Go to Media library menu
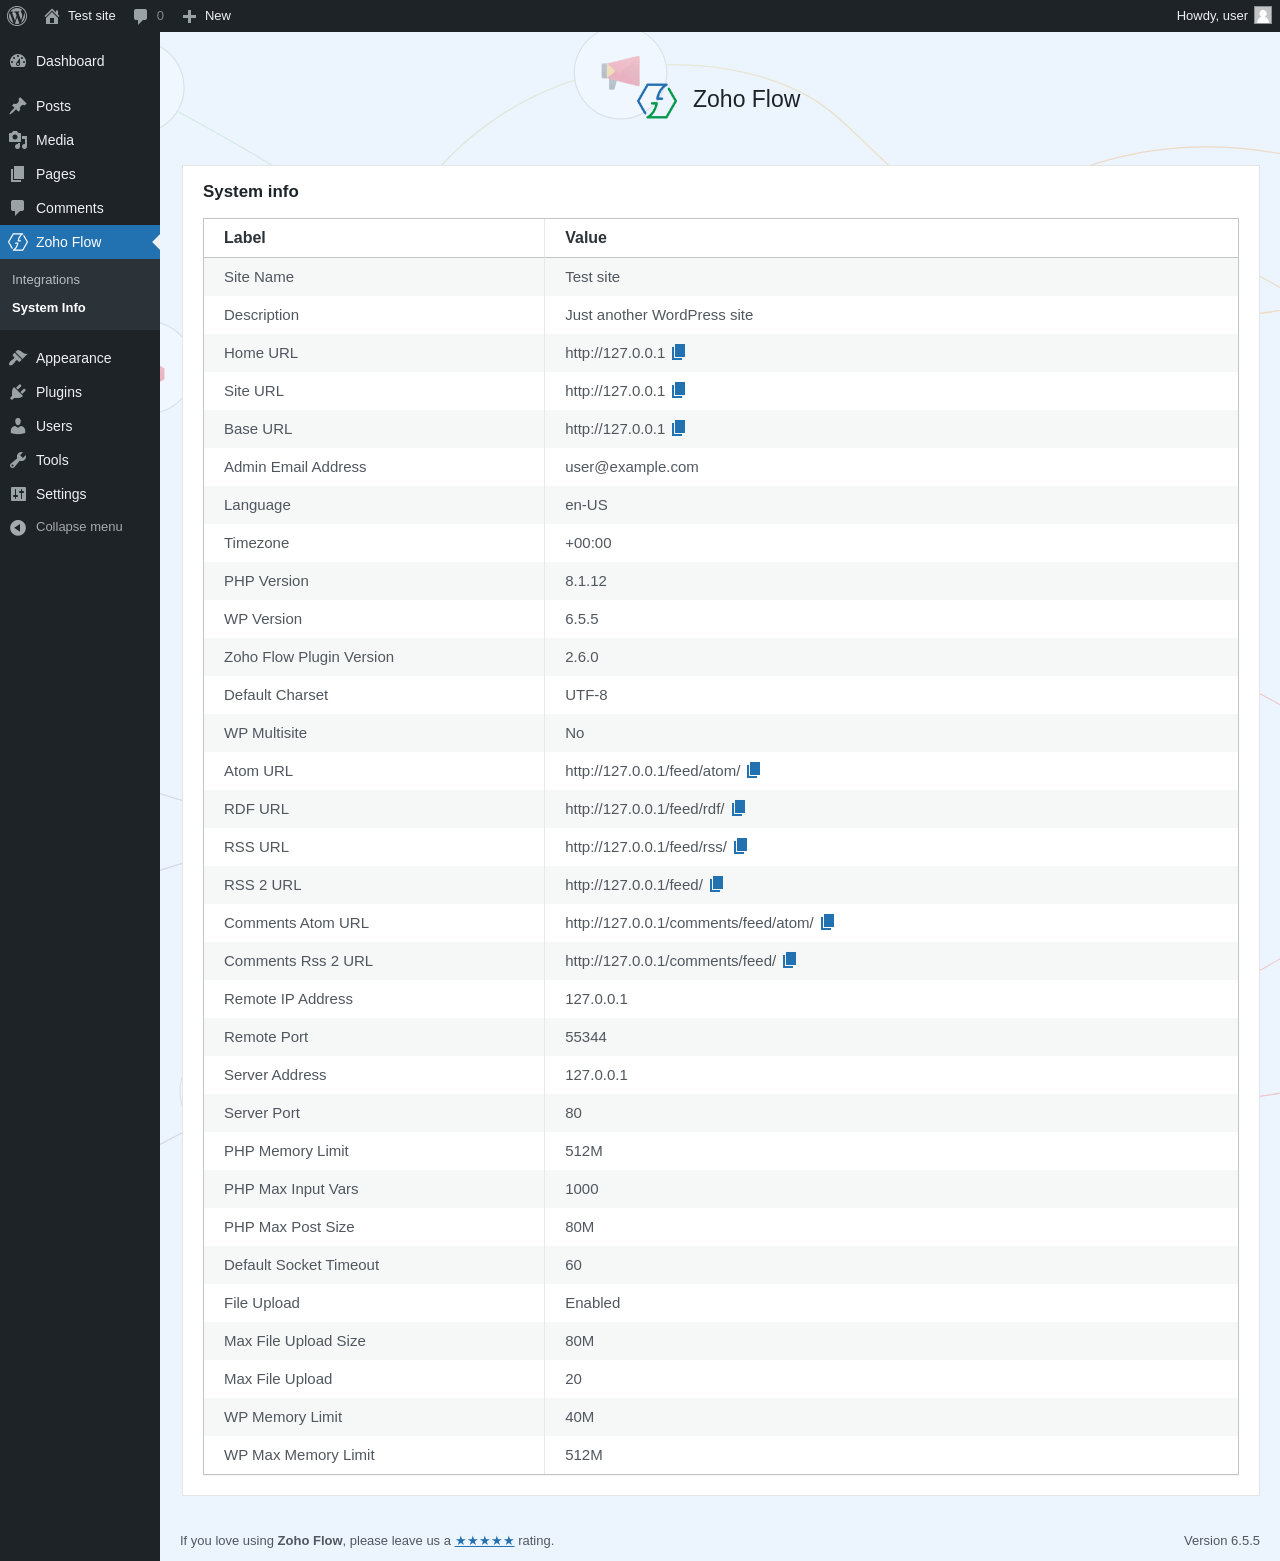 80,140
